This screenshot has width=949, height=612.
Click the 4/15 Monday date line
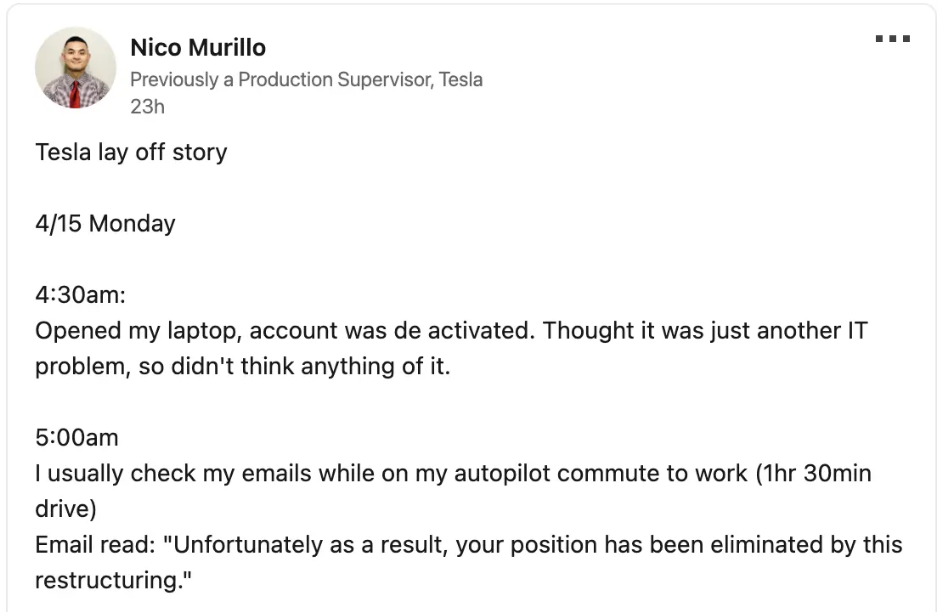coord(105,223)
